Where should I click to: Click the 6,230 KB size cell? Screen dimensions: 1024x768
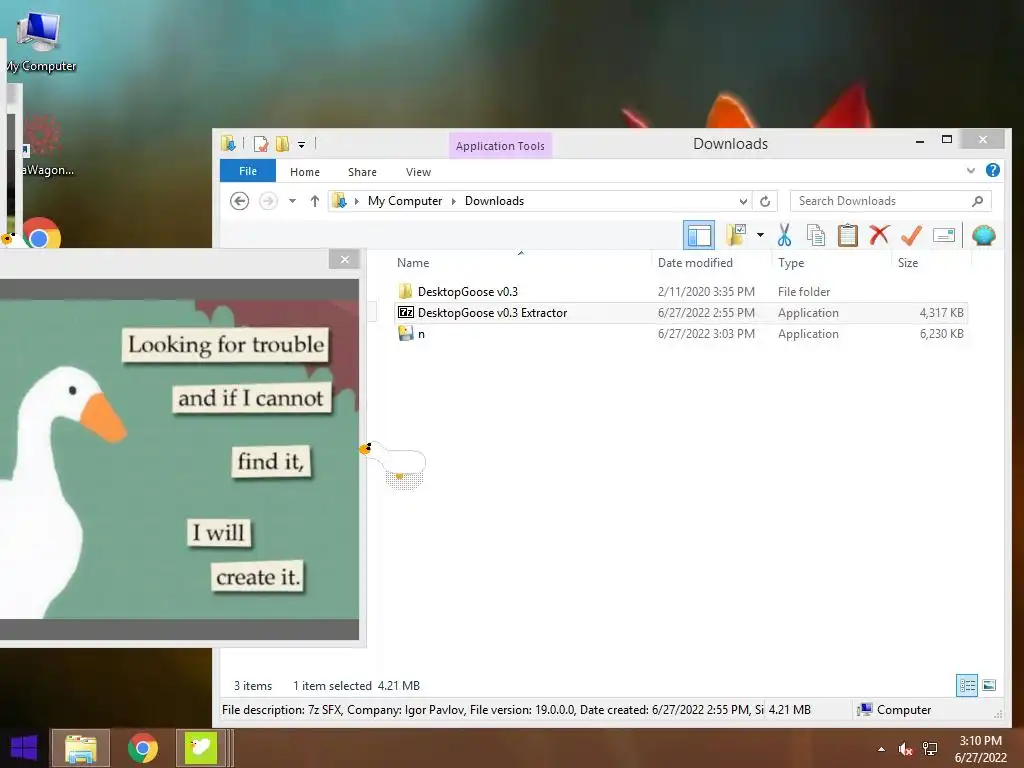(x=941, y=334)
